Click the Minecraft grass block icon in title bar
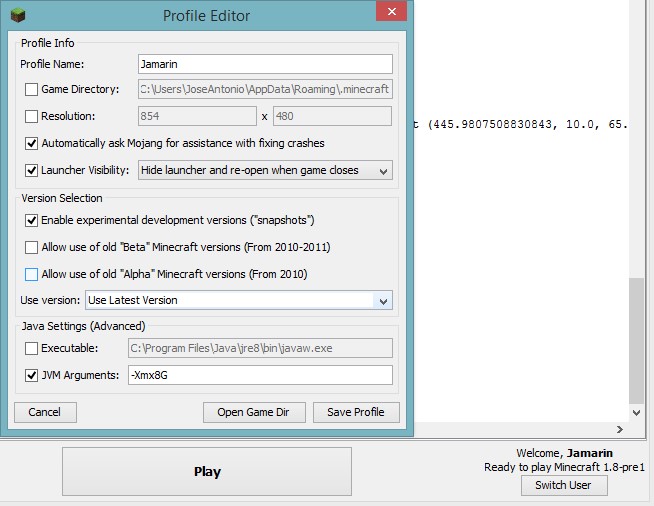 coord(18,16)
